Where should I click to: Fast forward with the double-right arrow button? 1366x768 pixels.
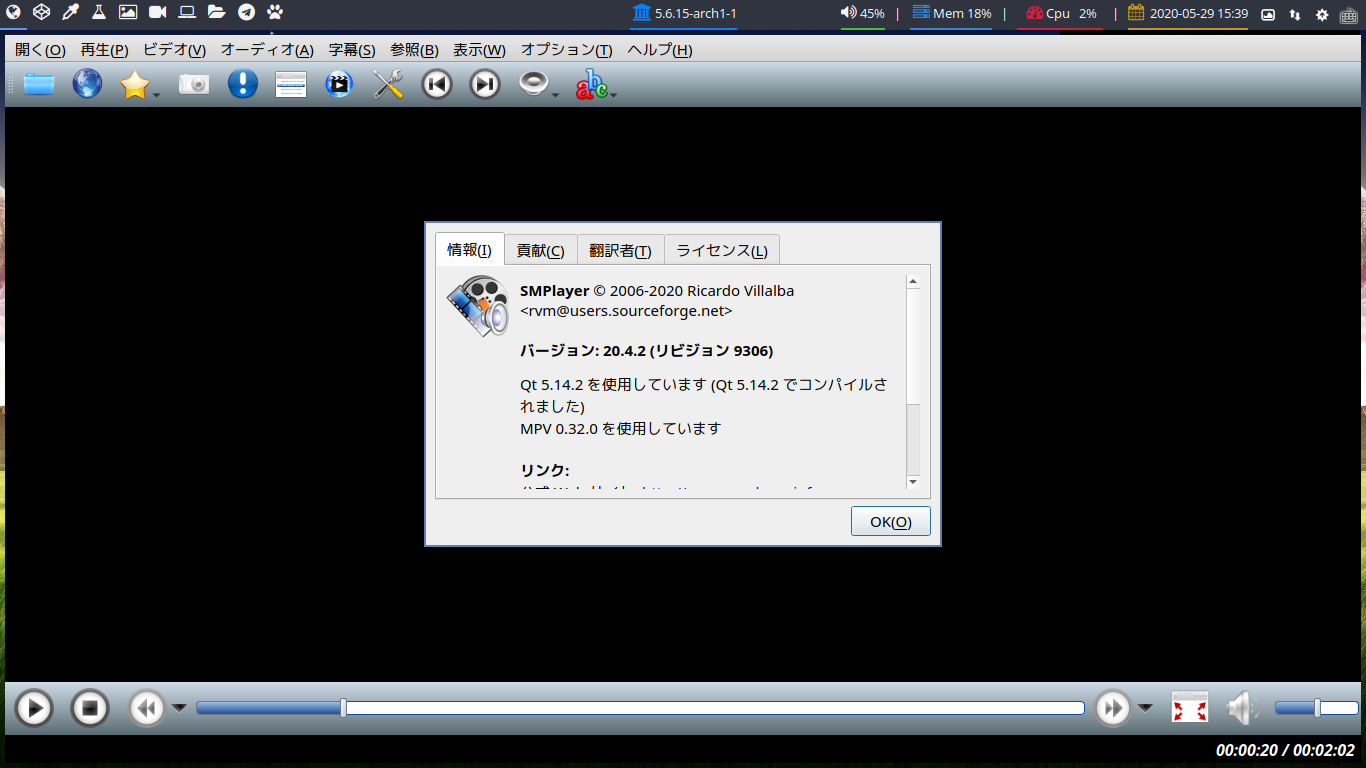1112,709
